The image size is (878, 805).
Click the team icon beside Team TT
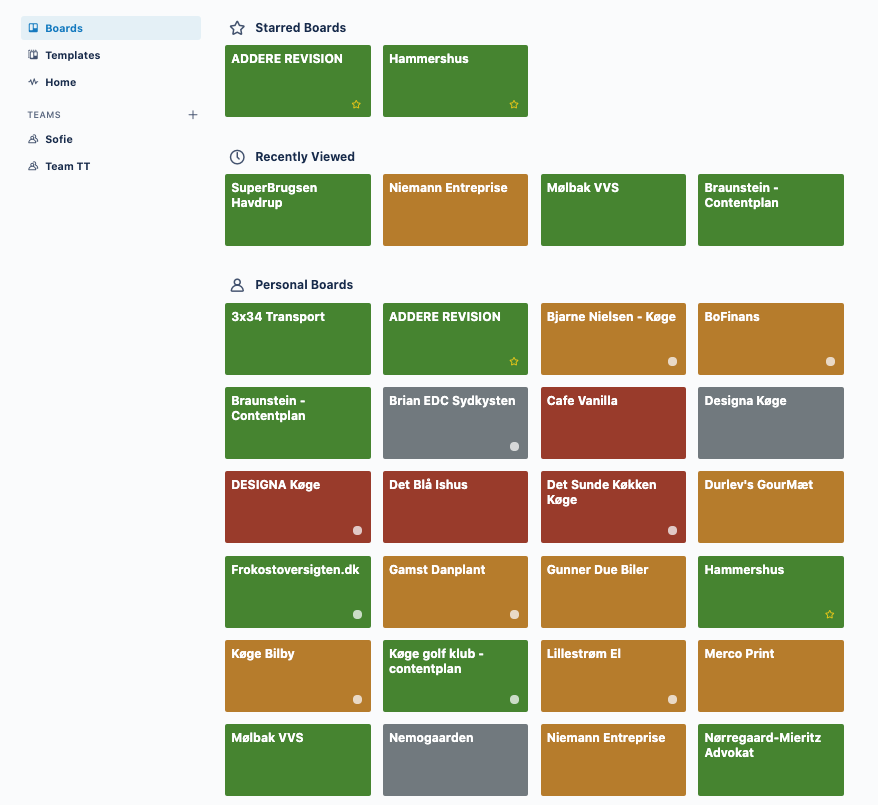[34, 166]
